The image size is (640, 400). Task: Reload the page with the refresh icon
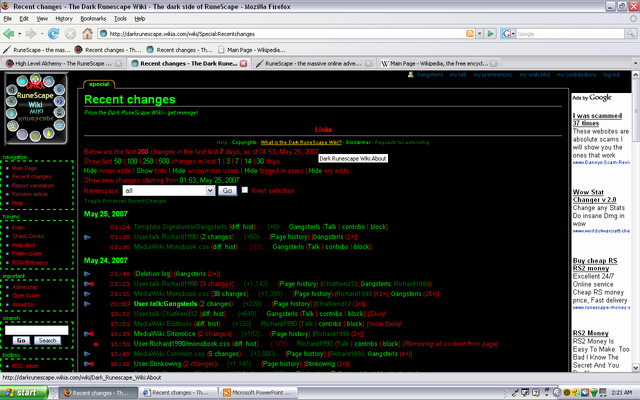point(53,33)
